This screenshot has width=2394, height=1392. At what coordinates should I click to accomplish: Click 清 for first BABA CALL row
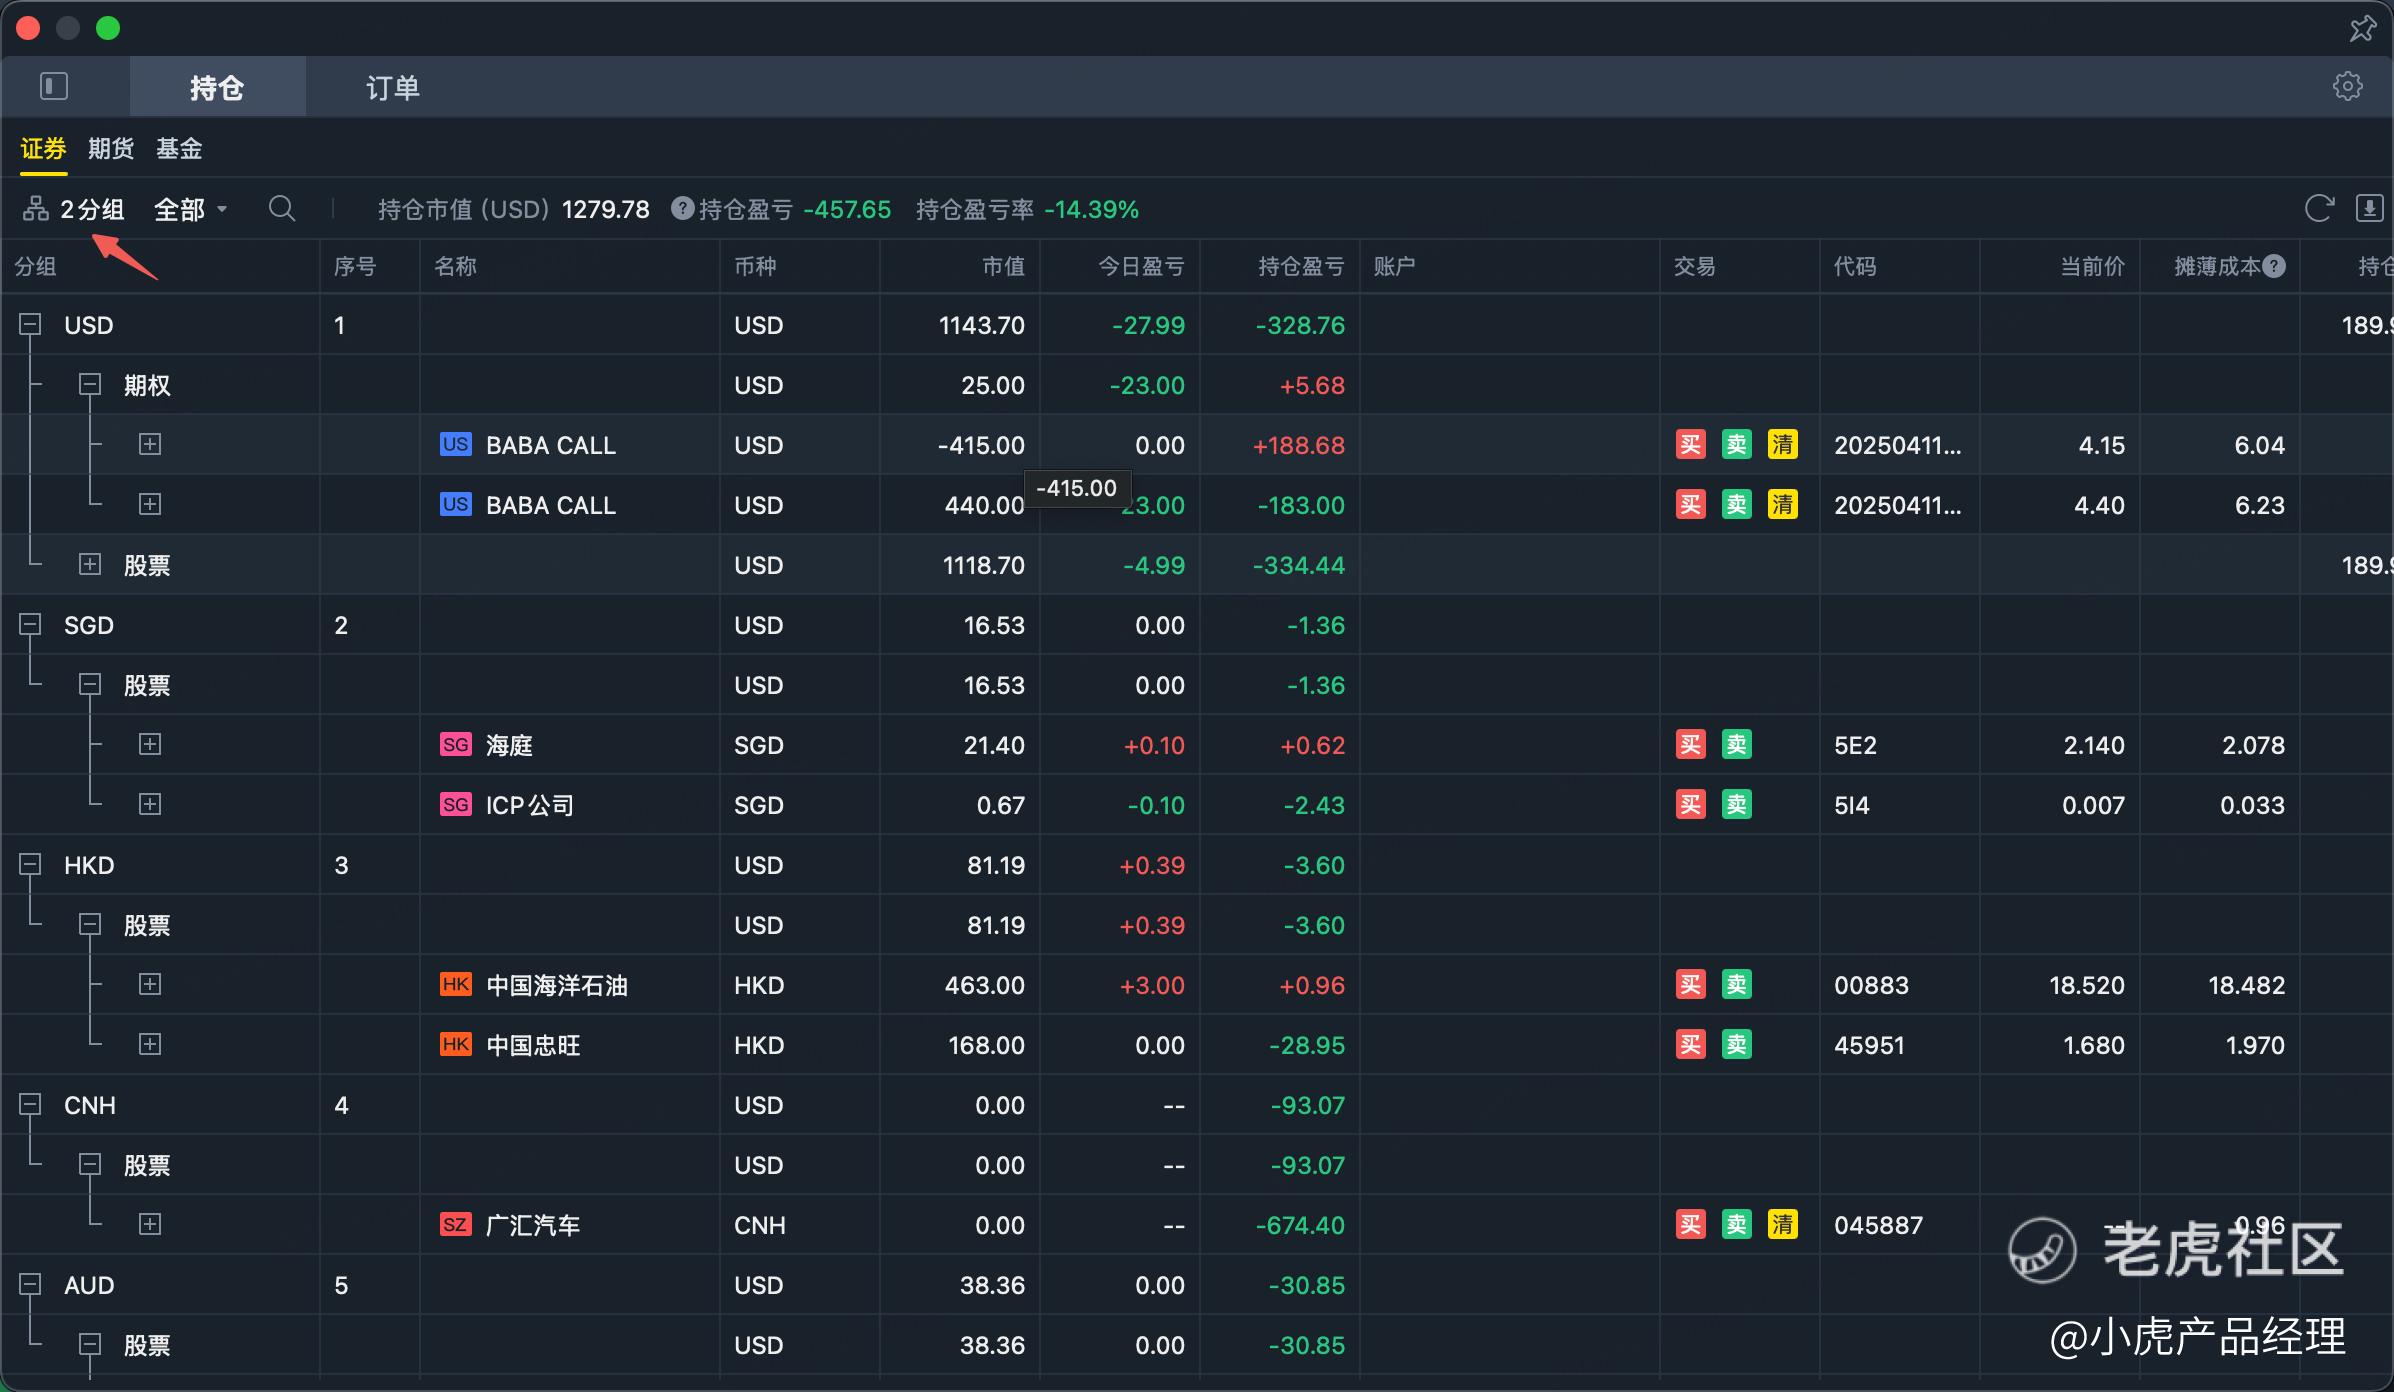[1782, 445]
